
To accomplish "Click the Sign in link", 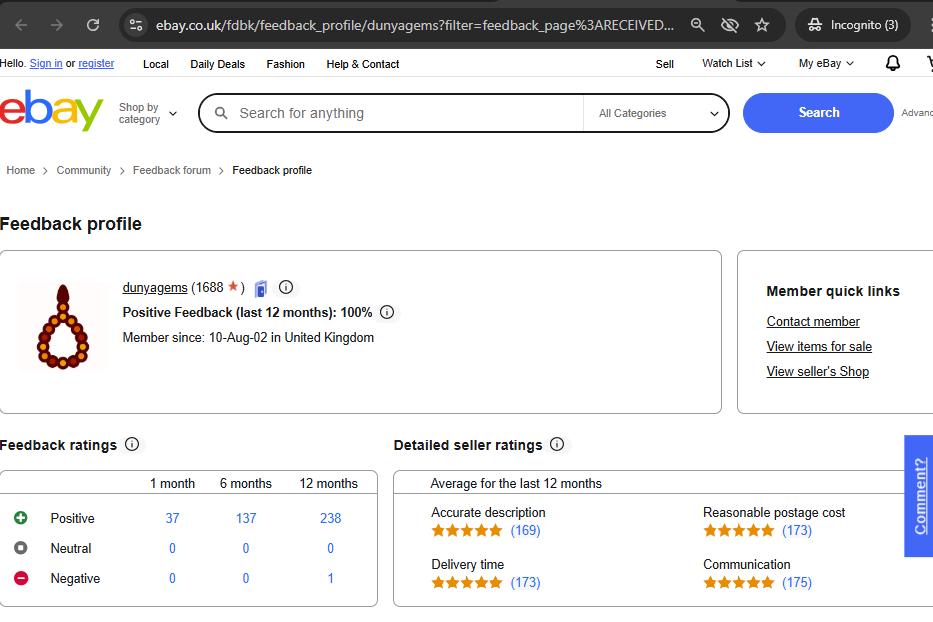I will click(46, 63).
